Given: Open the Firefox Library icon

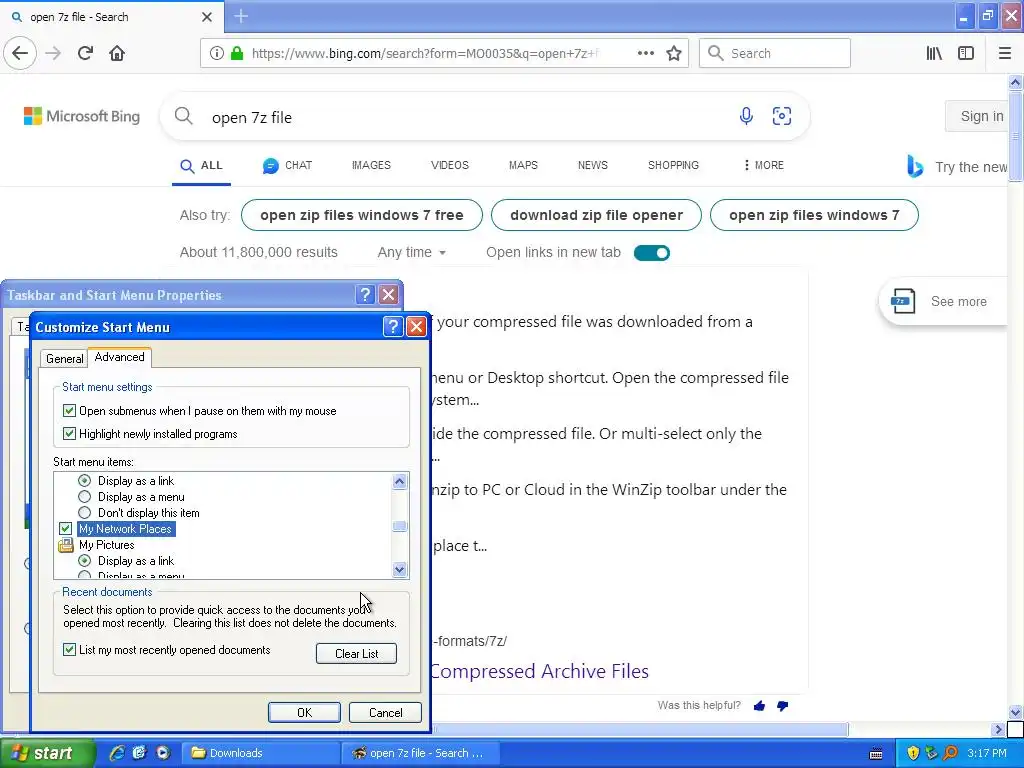Looking at the screenshot, I should 934,53.
